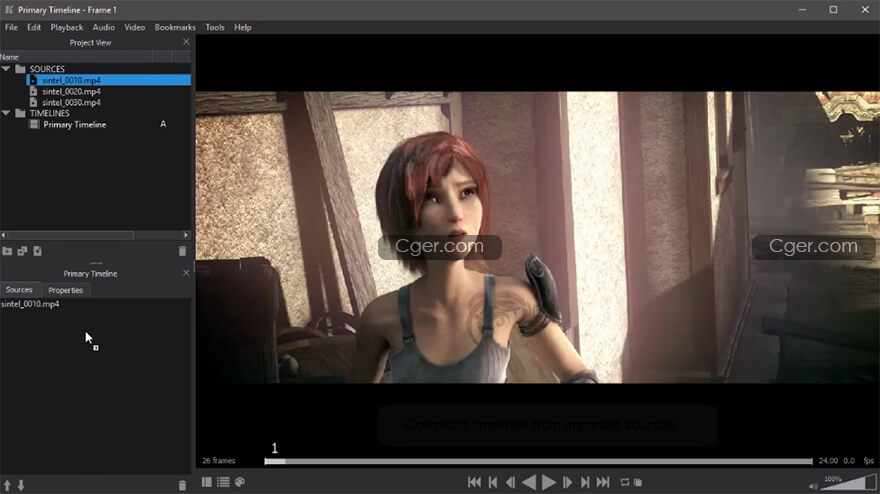The height and width of the screenshot is (494, 880).
Task: Open the Audio menu
Action: (x=103, y=27)
